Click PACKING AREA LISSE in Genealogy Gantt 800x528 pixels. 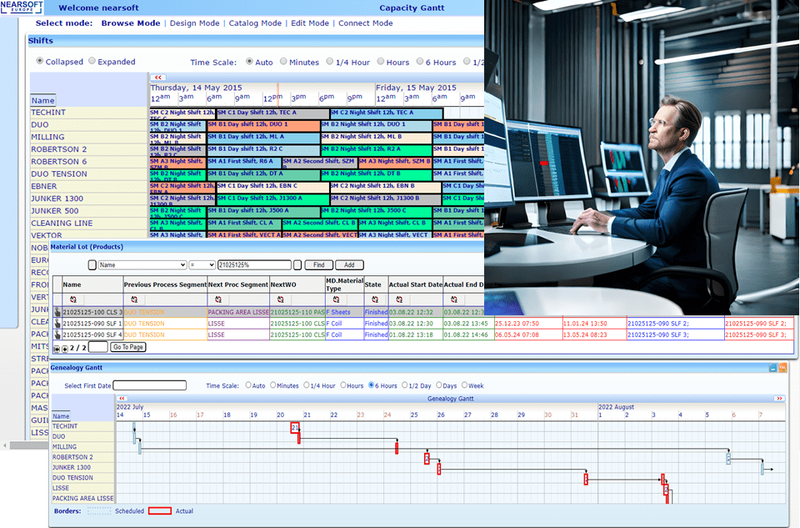click(83, 498)
